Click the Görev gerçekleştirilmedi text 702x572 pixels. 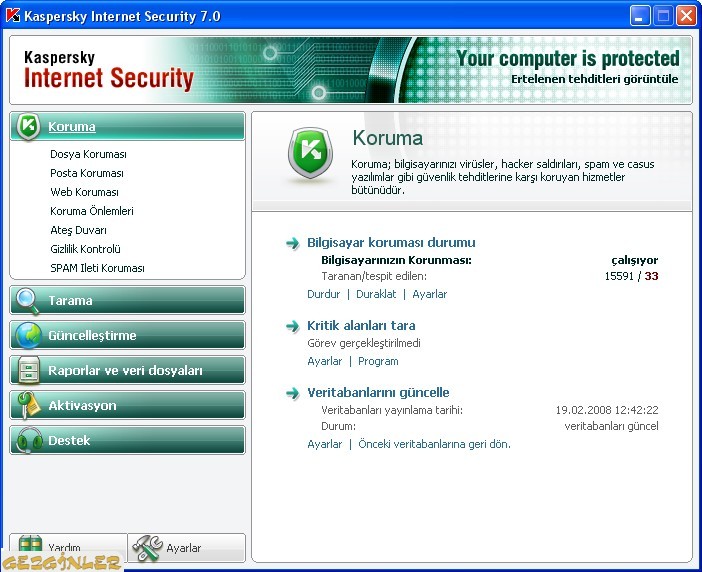pyautogui.click(x=364, y=343)
